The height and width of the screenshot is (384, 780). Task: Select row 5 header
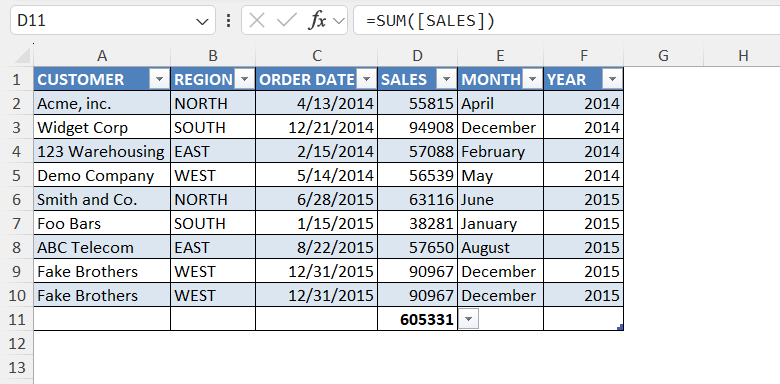pyautogui.click(x=17, y=176)
